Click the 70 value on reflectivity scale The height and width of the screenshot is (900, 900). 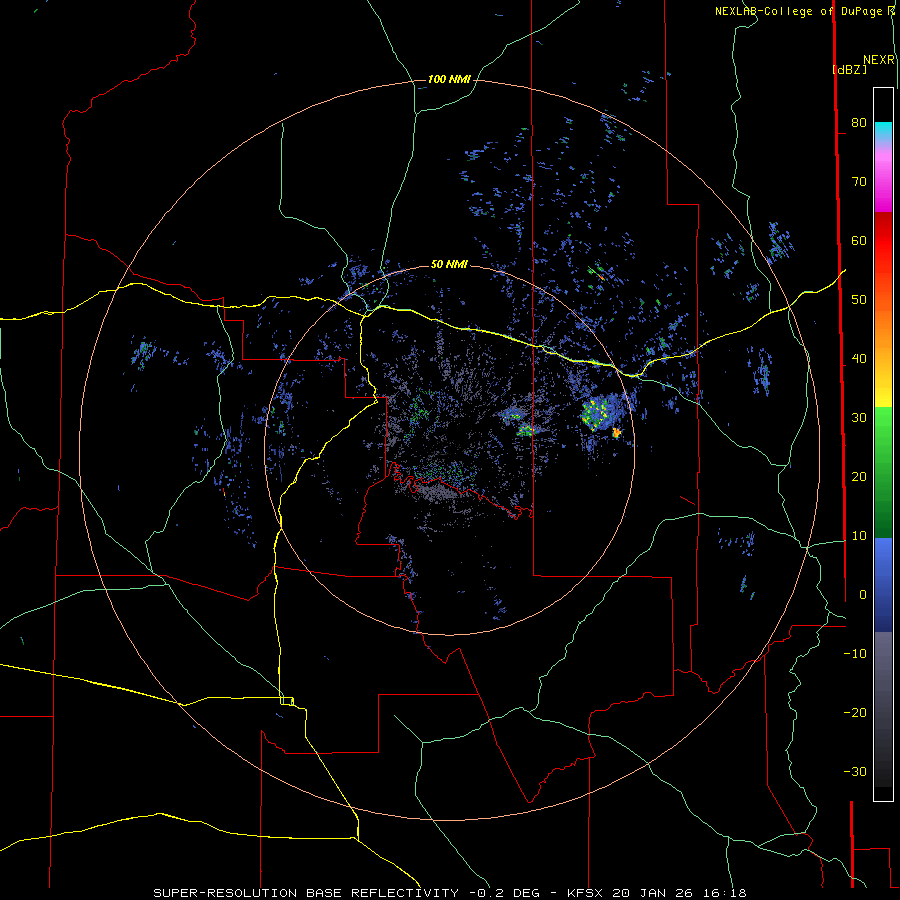(859, 181)
